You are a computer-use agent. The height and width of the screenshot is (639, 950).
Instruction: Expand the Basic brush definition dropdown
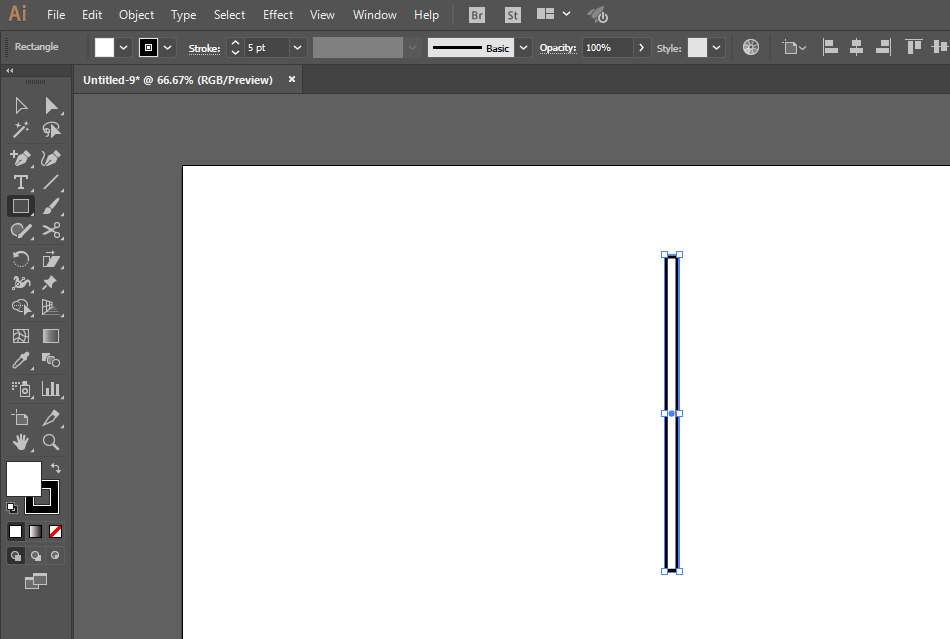tap(523, 48)
